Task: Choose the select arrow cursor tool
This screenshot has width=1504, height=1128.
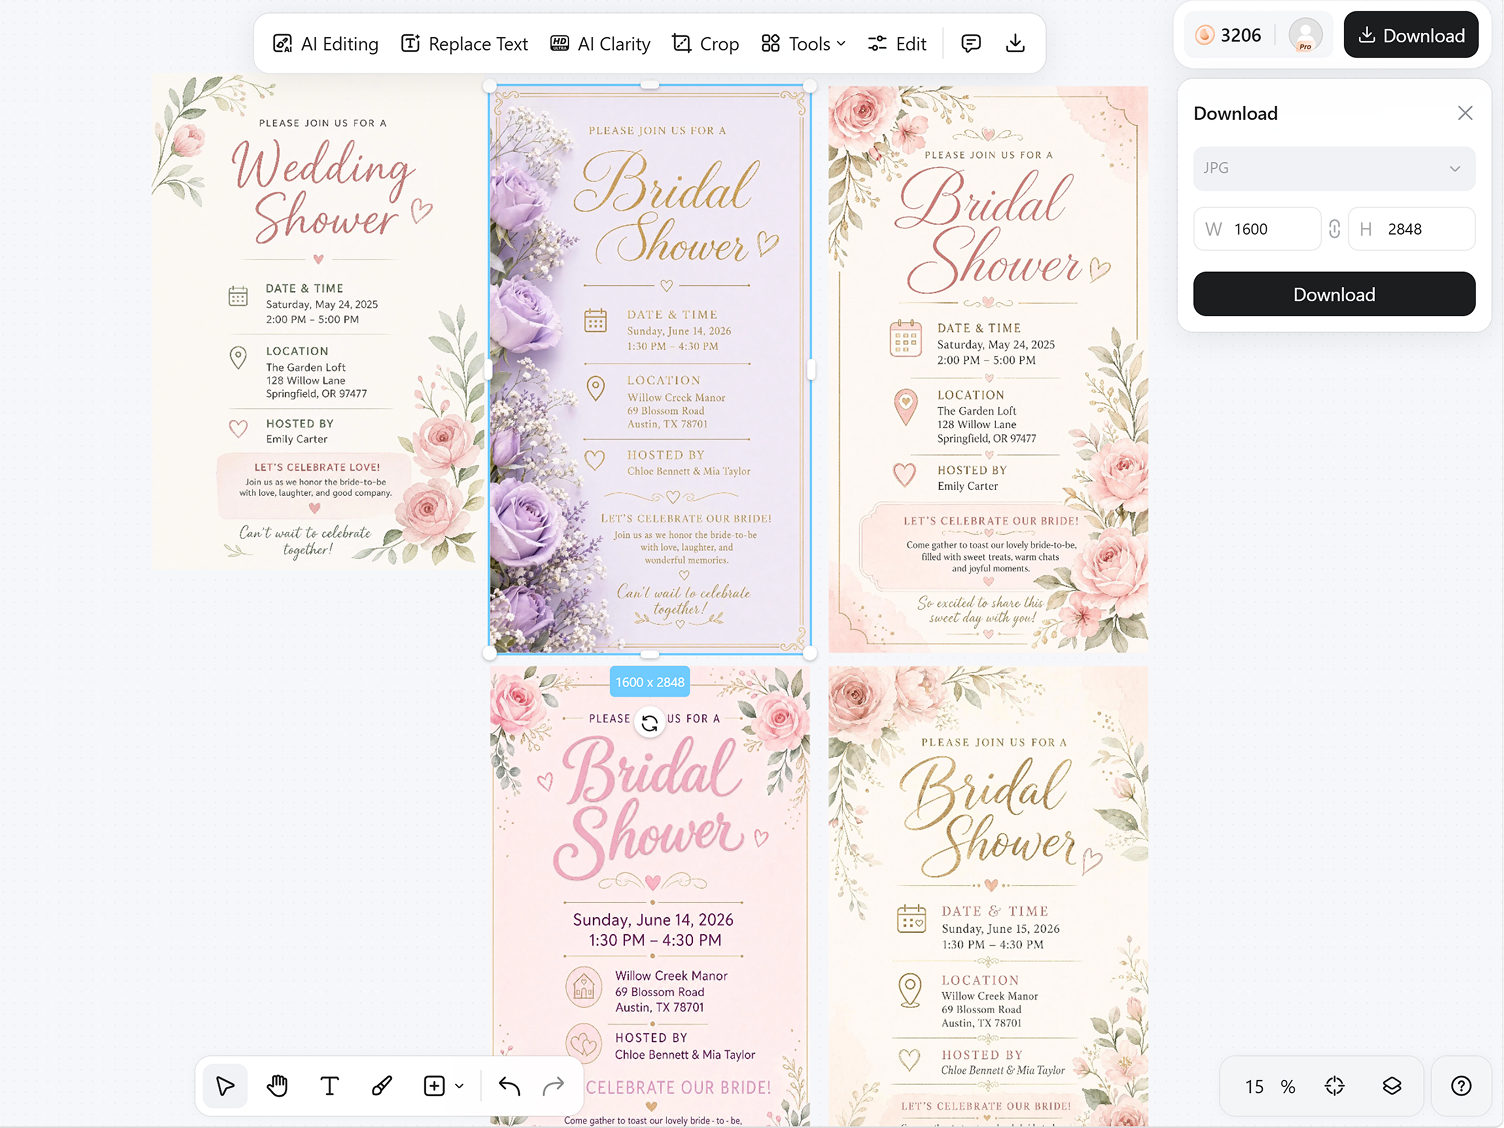Action: [x=226, y=1086]
